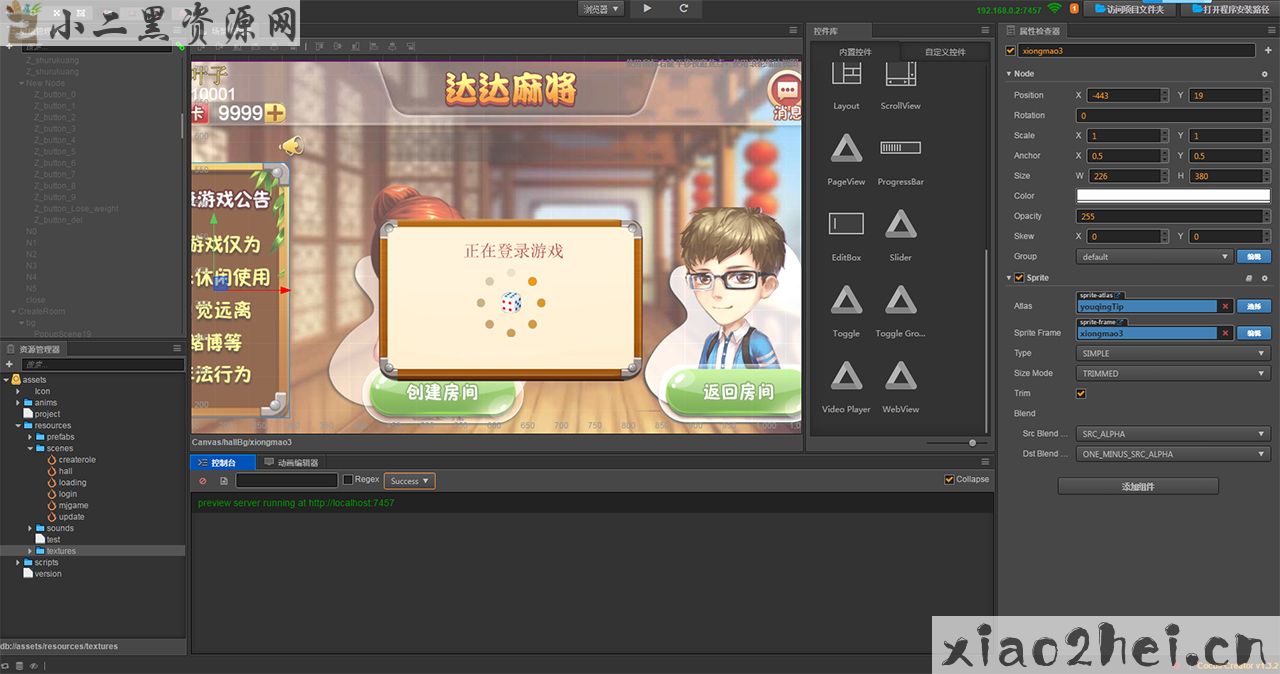Switch to the 自定义控件 tab
Image resolution: width=1280 pixels, height=674 pixels.
tap(945, 52)
